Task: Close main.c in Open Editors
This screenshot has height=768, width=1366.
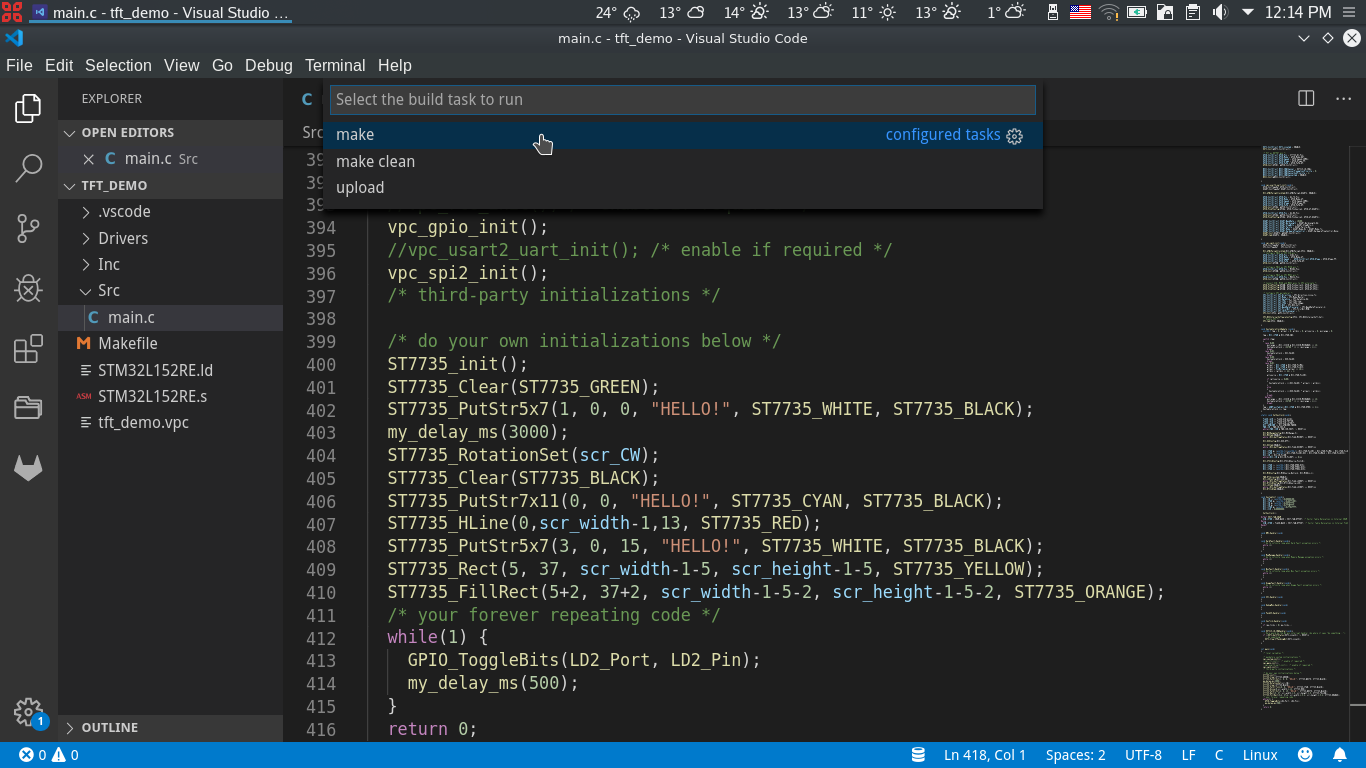Action: click(x=88, y=159)
